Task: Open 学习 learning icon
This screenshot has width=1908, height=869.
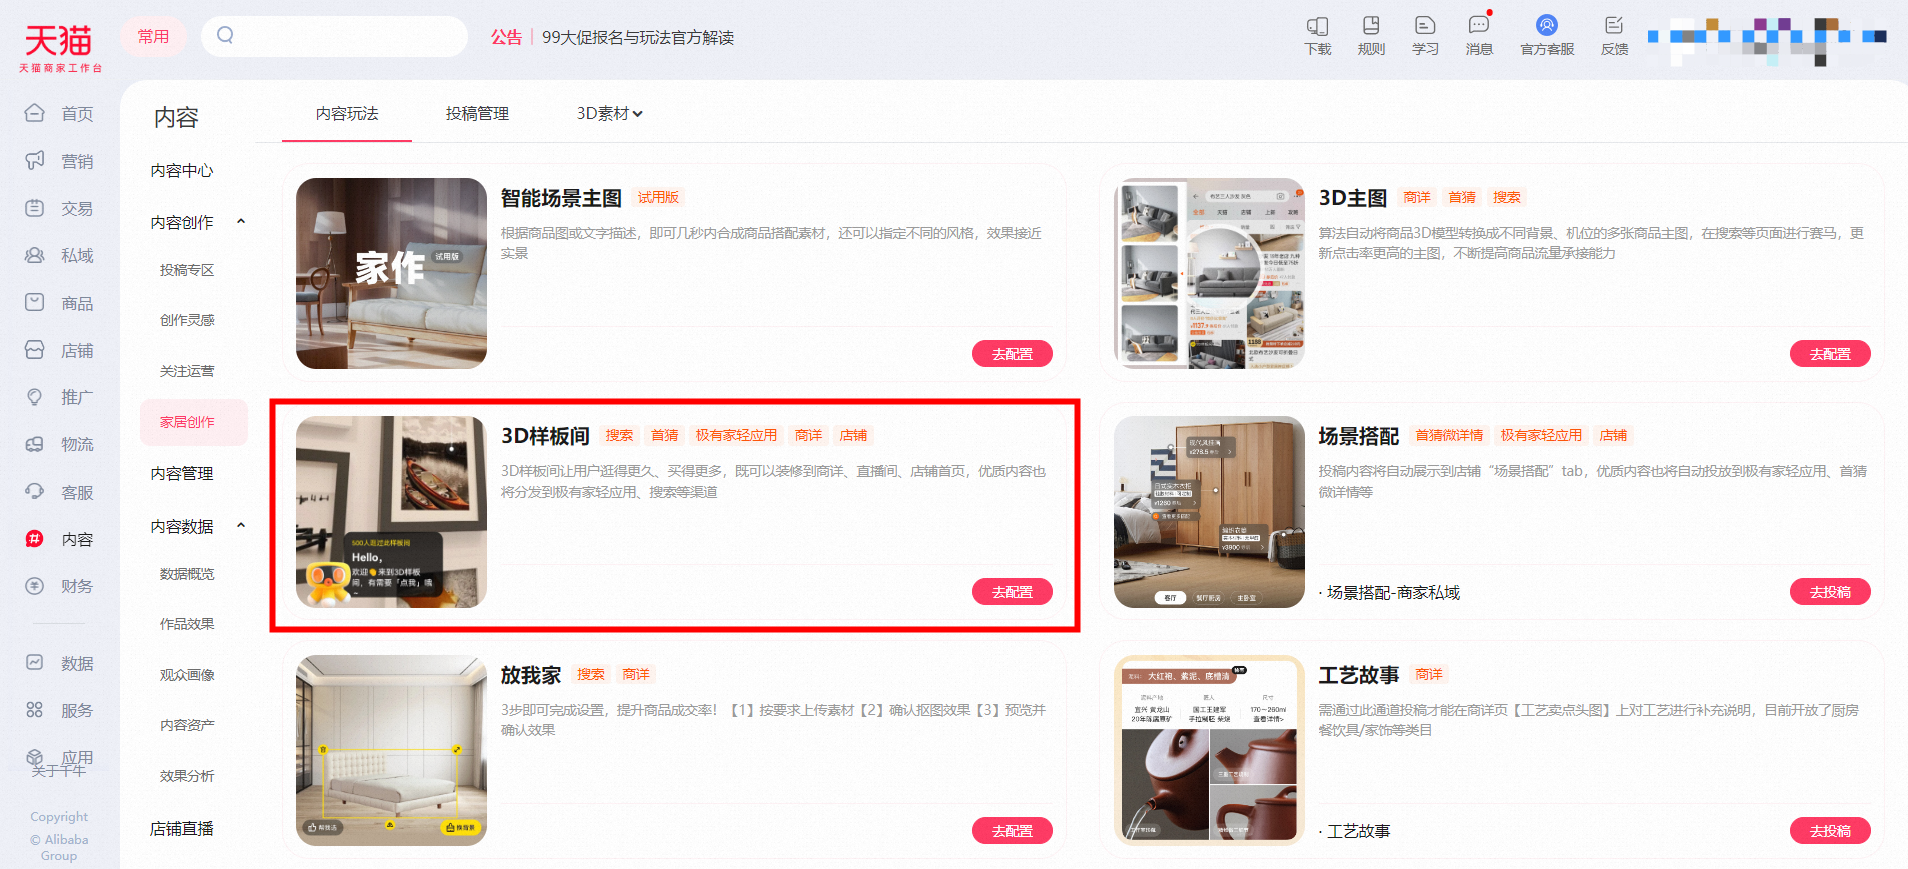Action: [x=1425, y=36]
